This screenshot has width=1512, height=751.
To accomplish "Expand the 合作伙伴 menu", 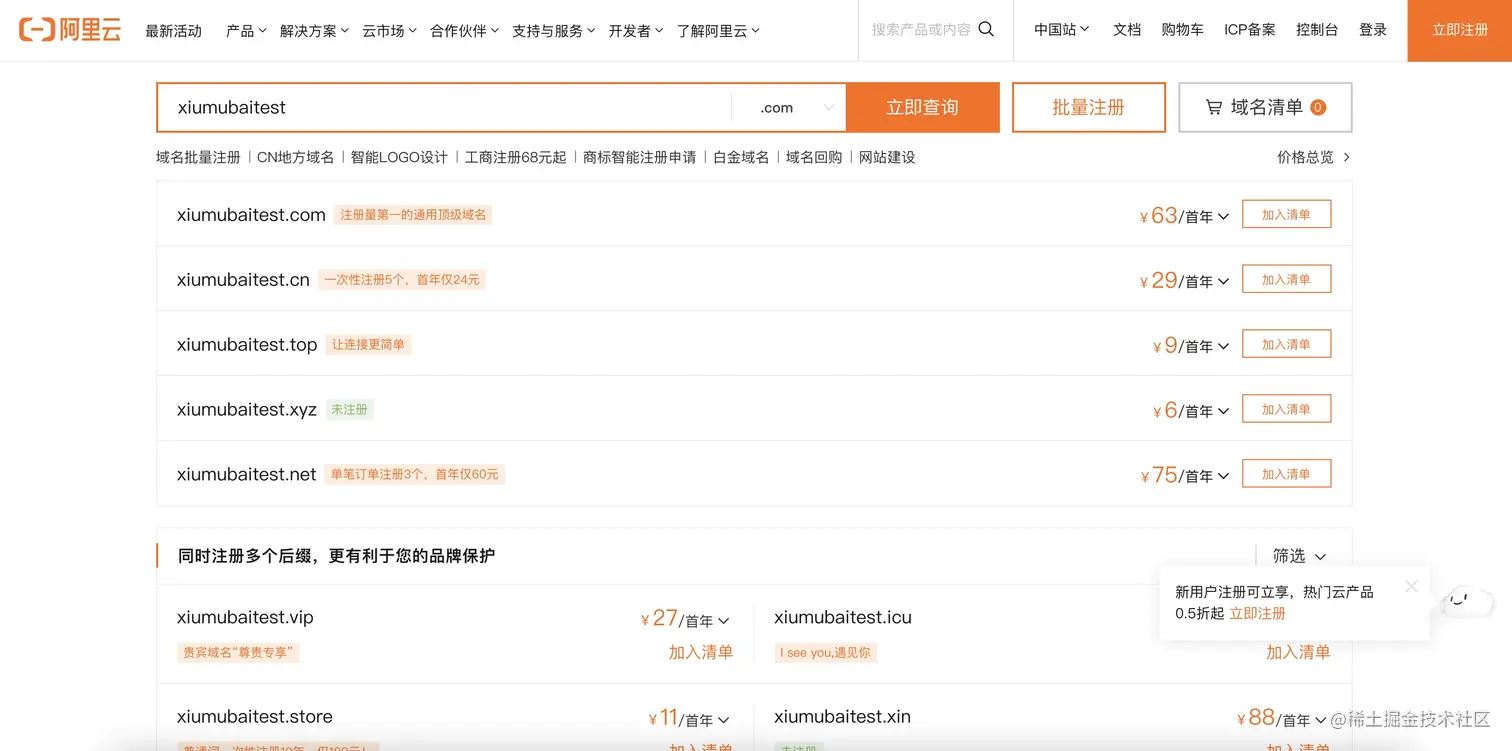I will click(464, 31).
